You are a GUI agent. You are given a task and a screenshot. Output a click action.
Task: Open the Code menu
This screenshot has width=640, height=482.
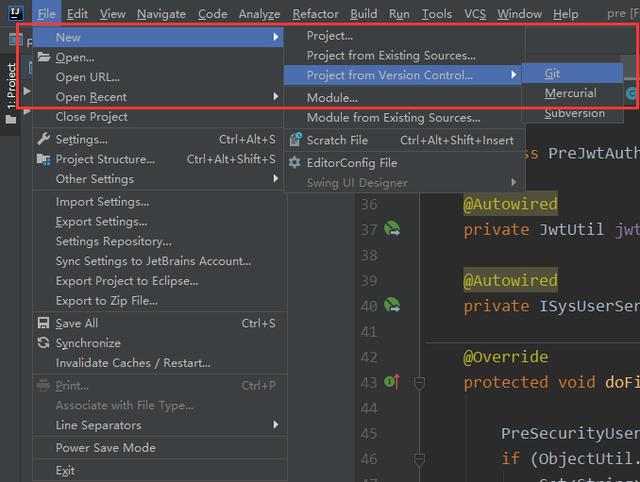coord(212,14)
